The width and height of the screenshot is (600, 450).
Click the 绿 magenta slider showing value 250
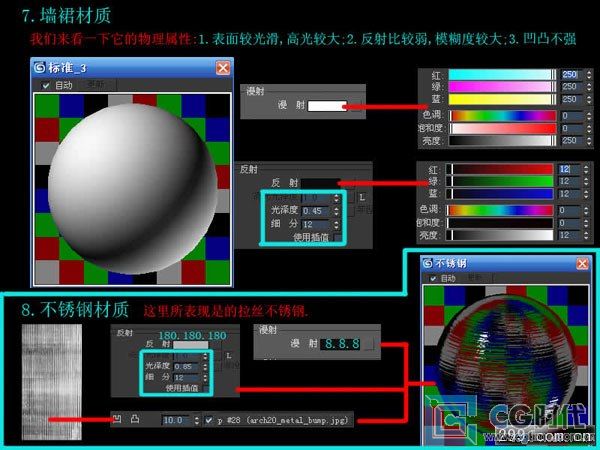pyautogui.click(x=502, y=87)
